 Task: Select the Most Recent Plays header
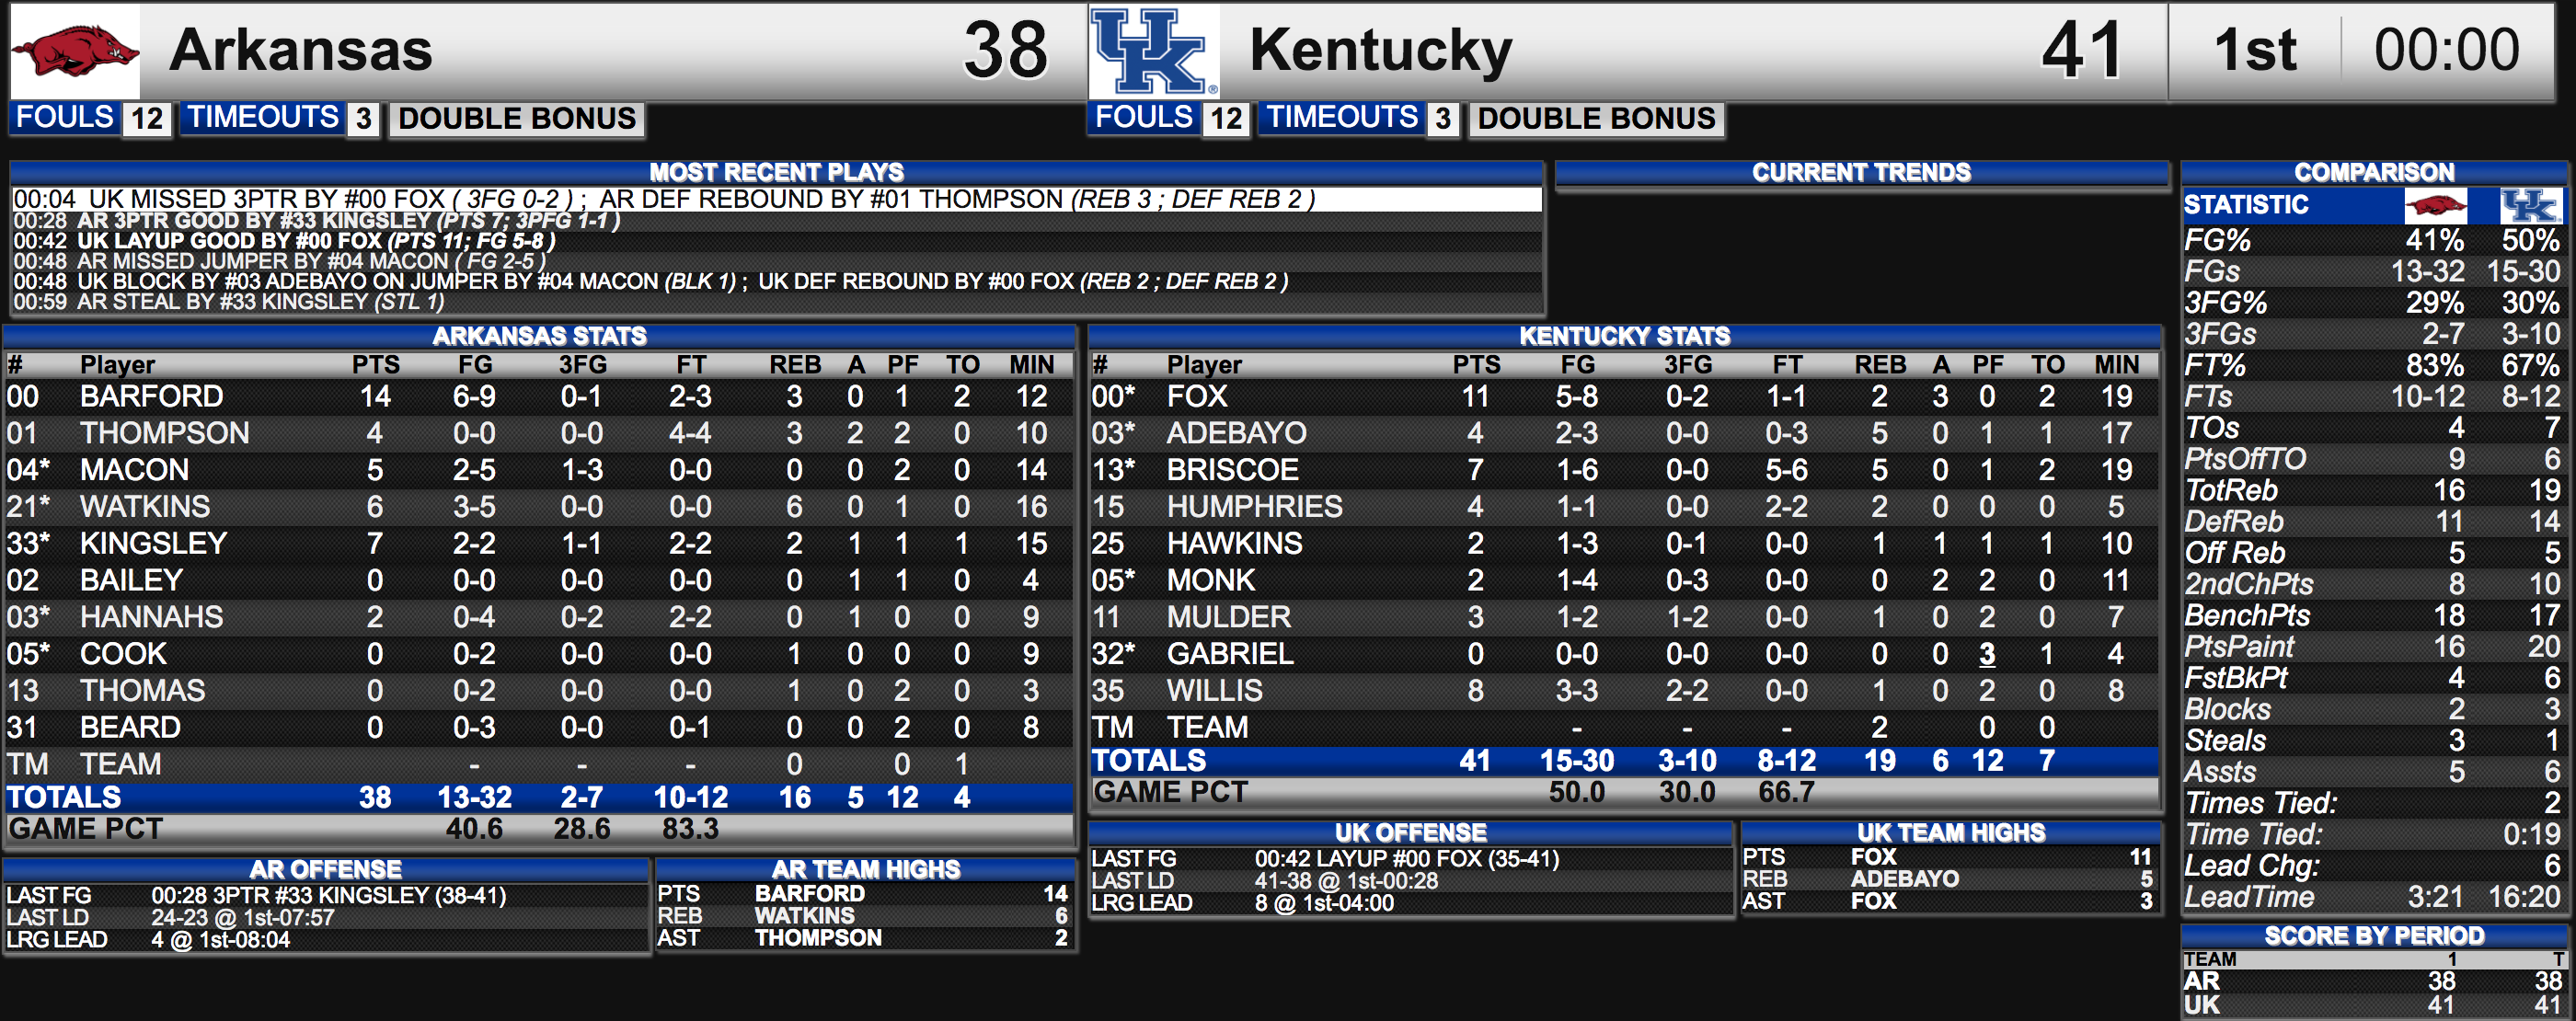click(776, 172)
